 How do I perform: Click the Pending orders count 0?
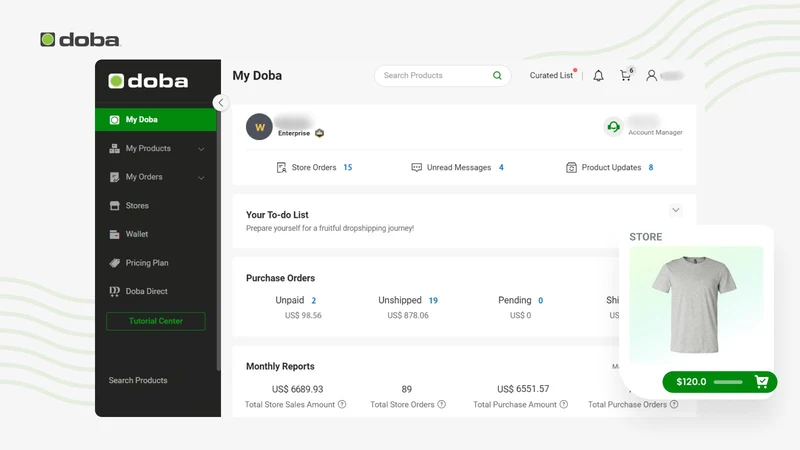click(540, 301)
